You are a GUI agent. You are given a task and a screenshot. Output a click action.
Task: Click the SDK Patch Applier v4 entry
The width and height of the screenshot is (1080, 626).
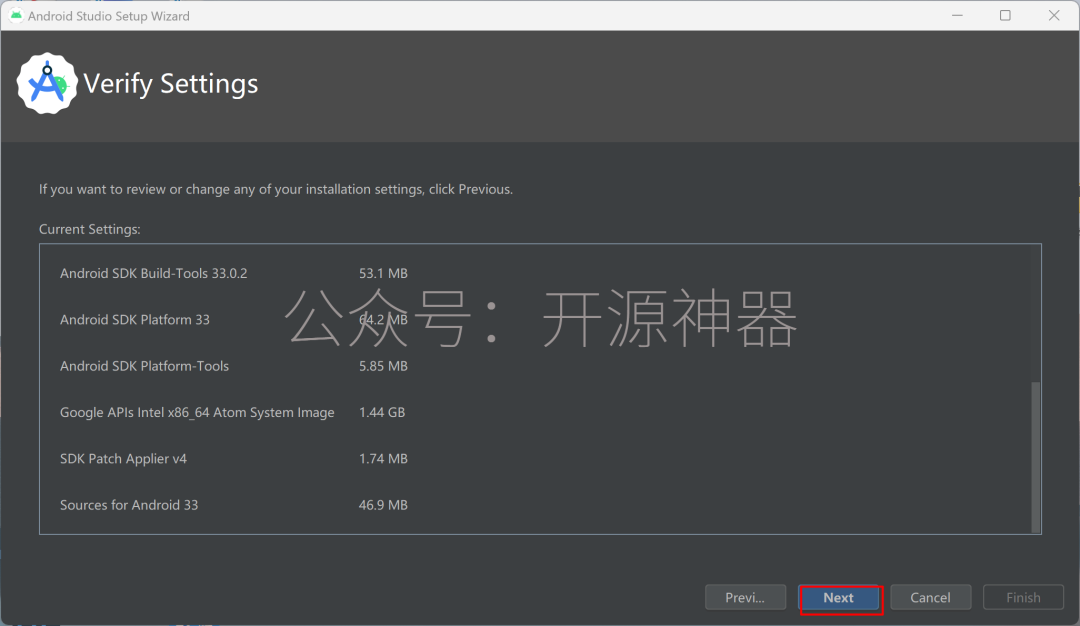click(x=123, y=459)
